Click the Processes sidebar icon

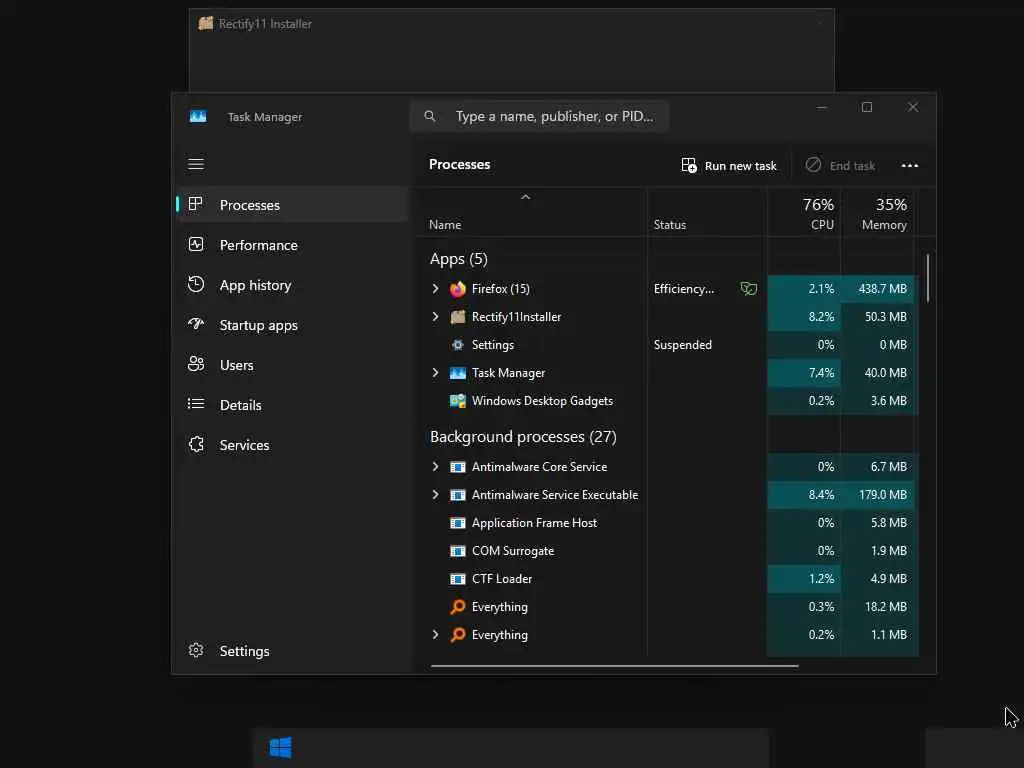pyautogui.click(x=195, y=204)
